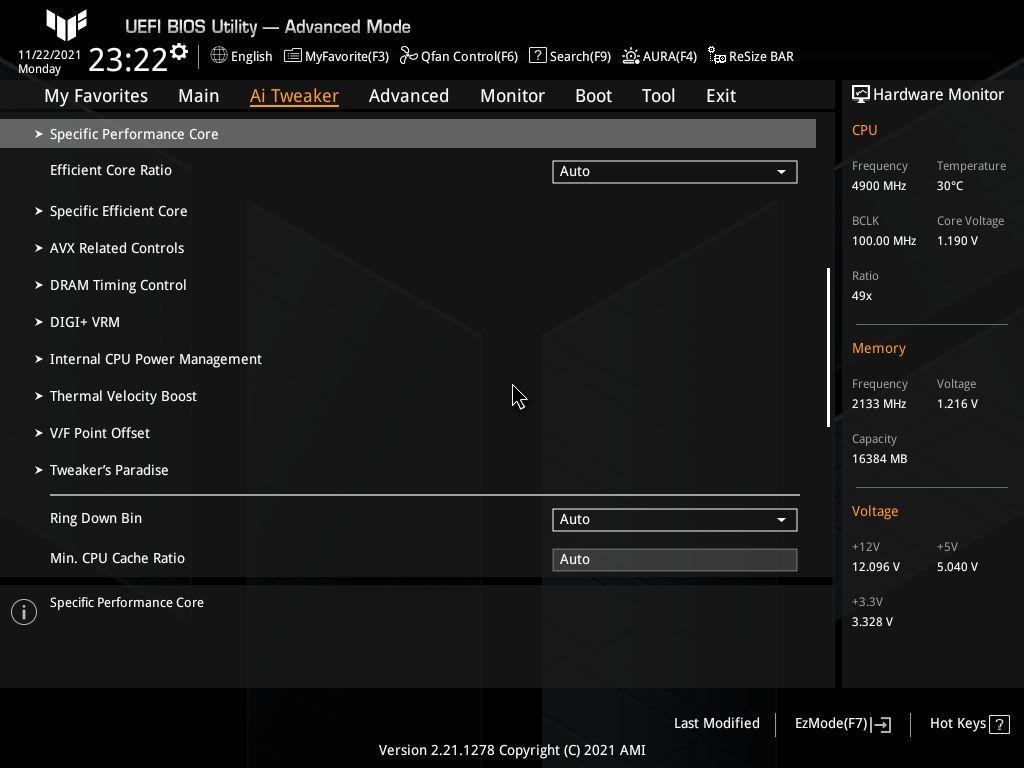Click AURA(F4) label

coord(669,57)
